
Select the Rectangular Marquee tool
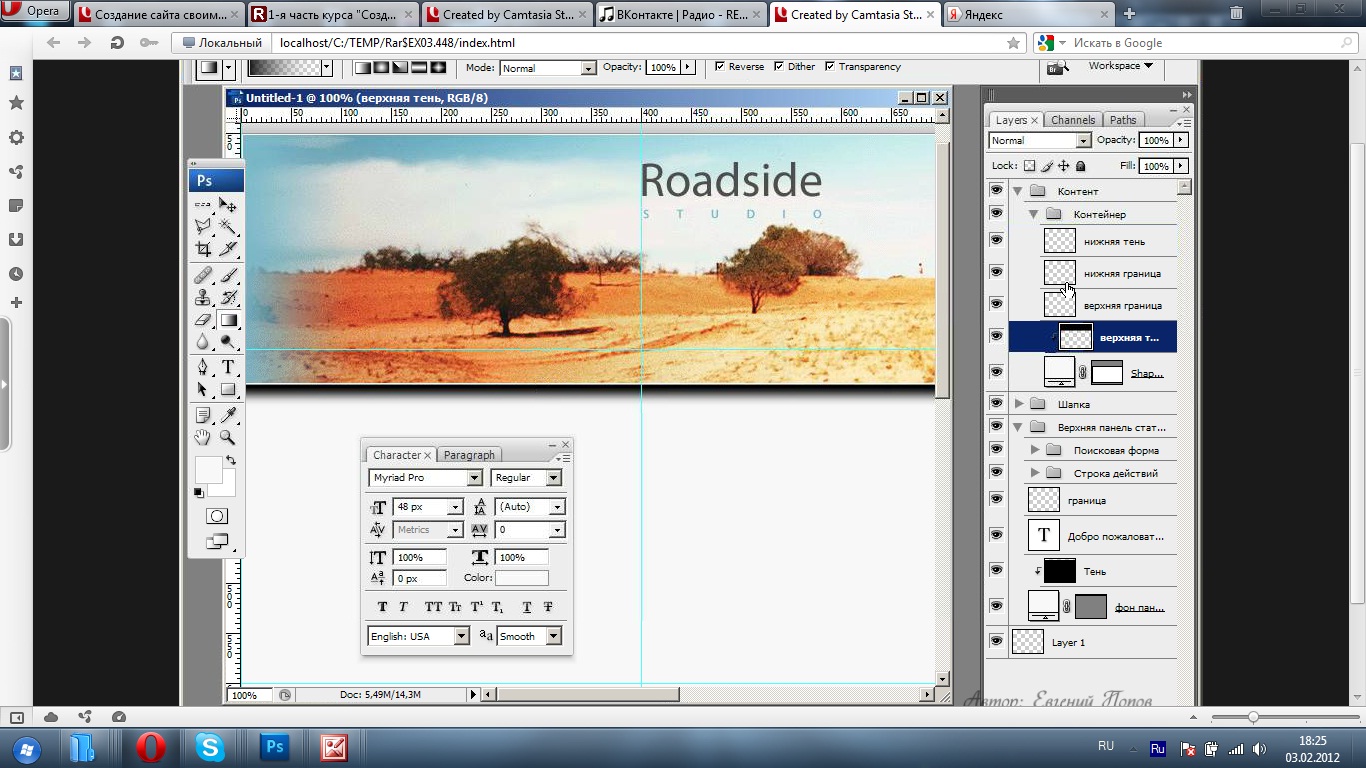pos(203,204)
